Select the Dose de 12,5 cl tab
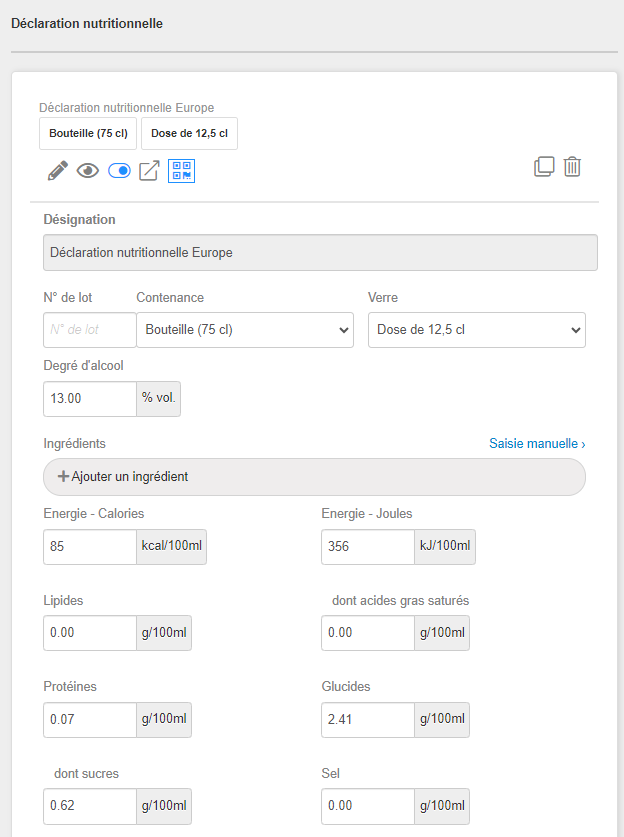Viewport: 624px width, 837px height. [x=189, y=134]
